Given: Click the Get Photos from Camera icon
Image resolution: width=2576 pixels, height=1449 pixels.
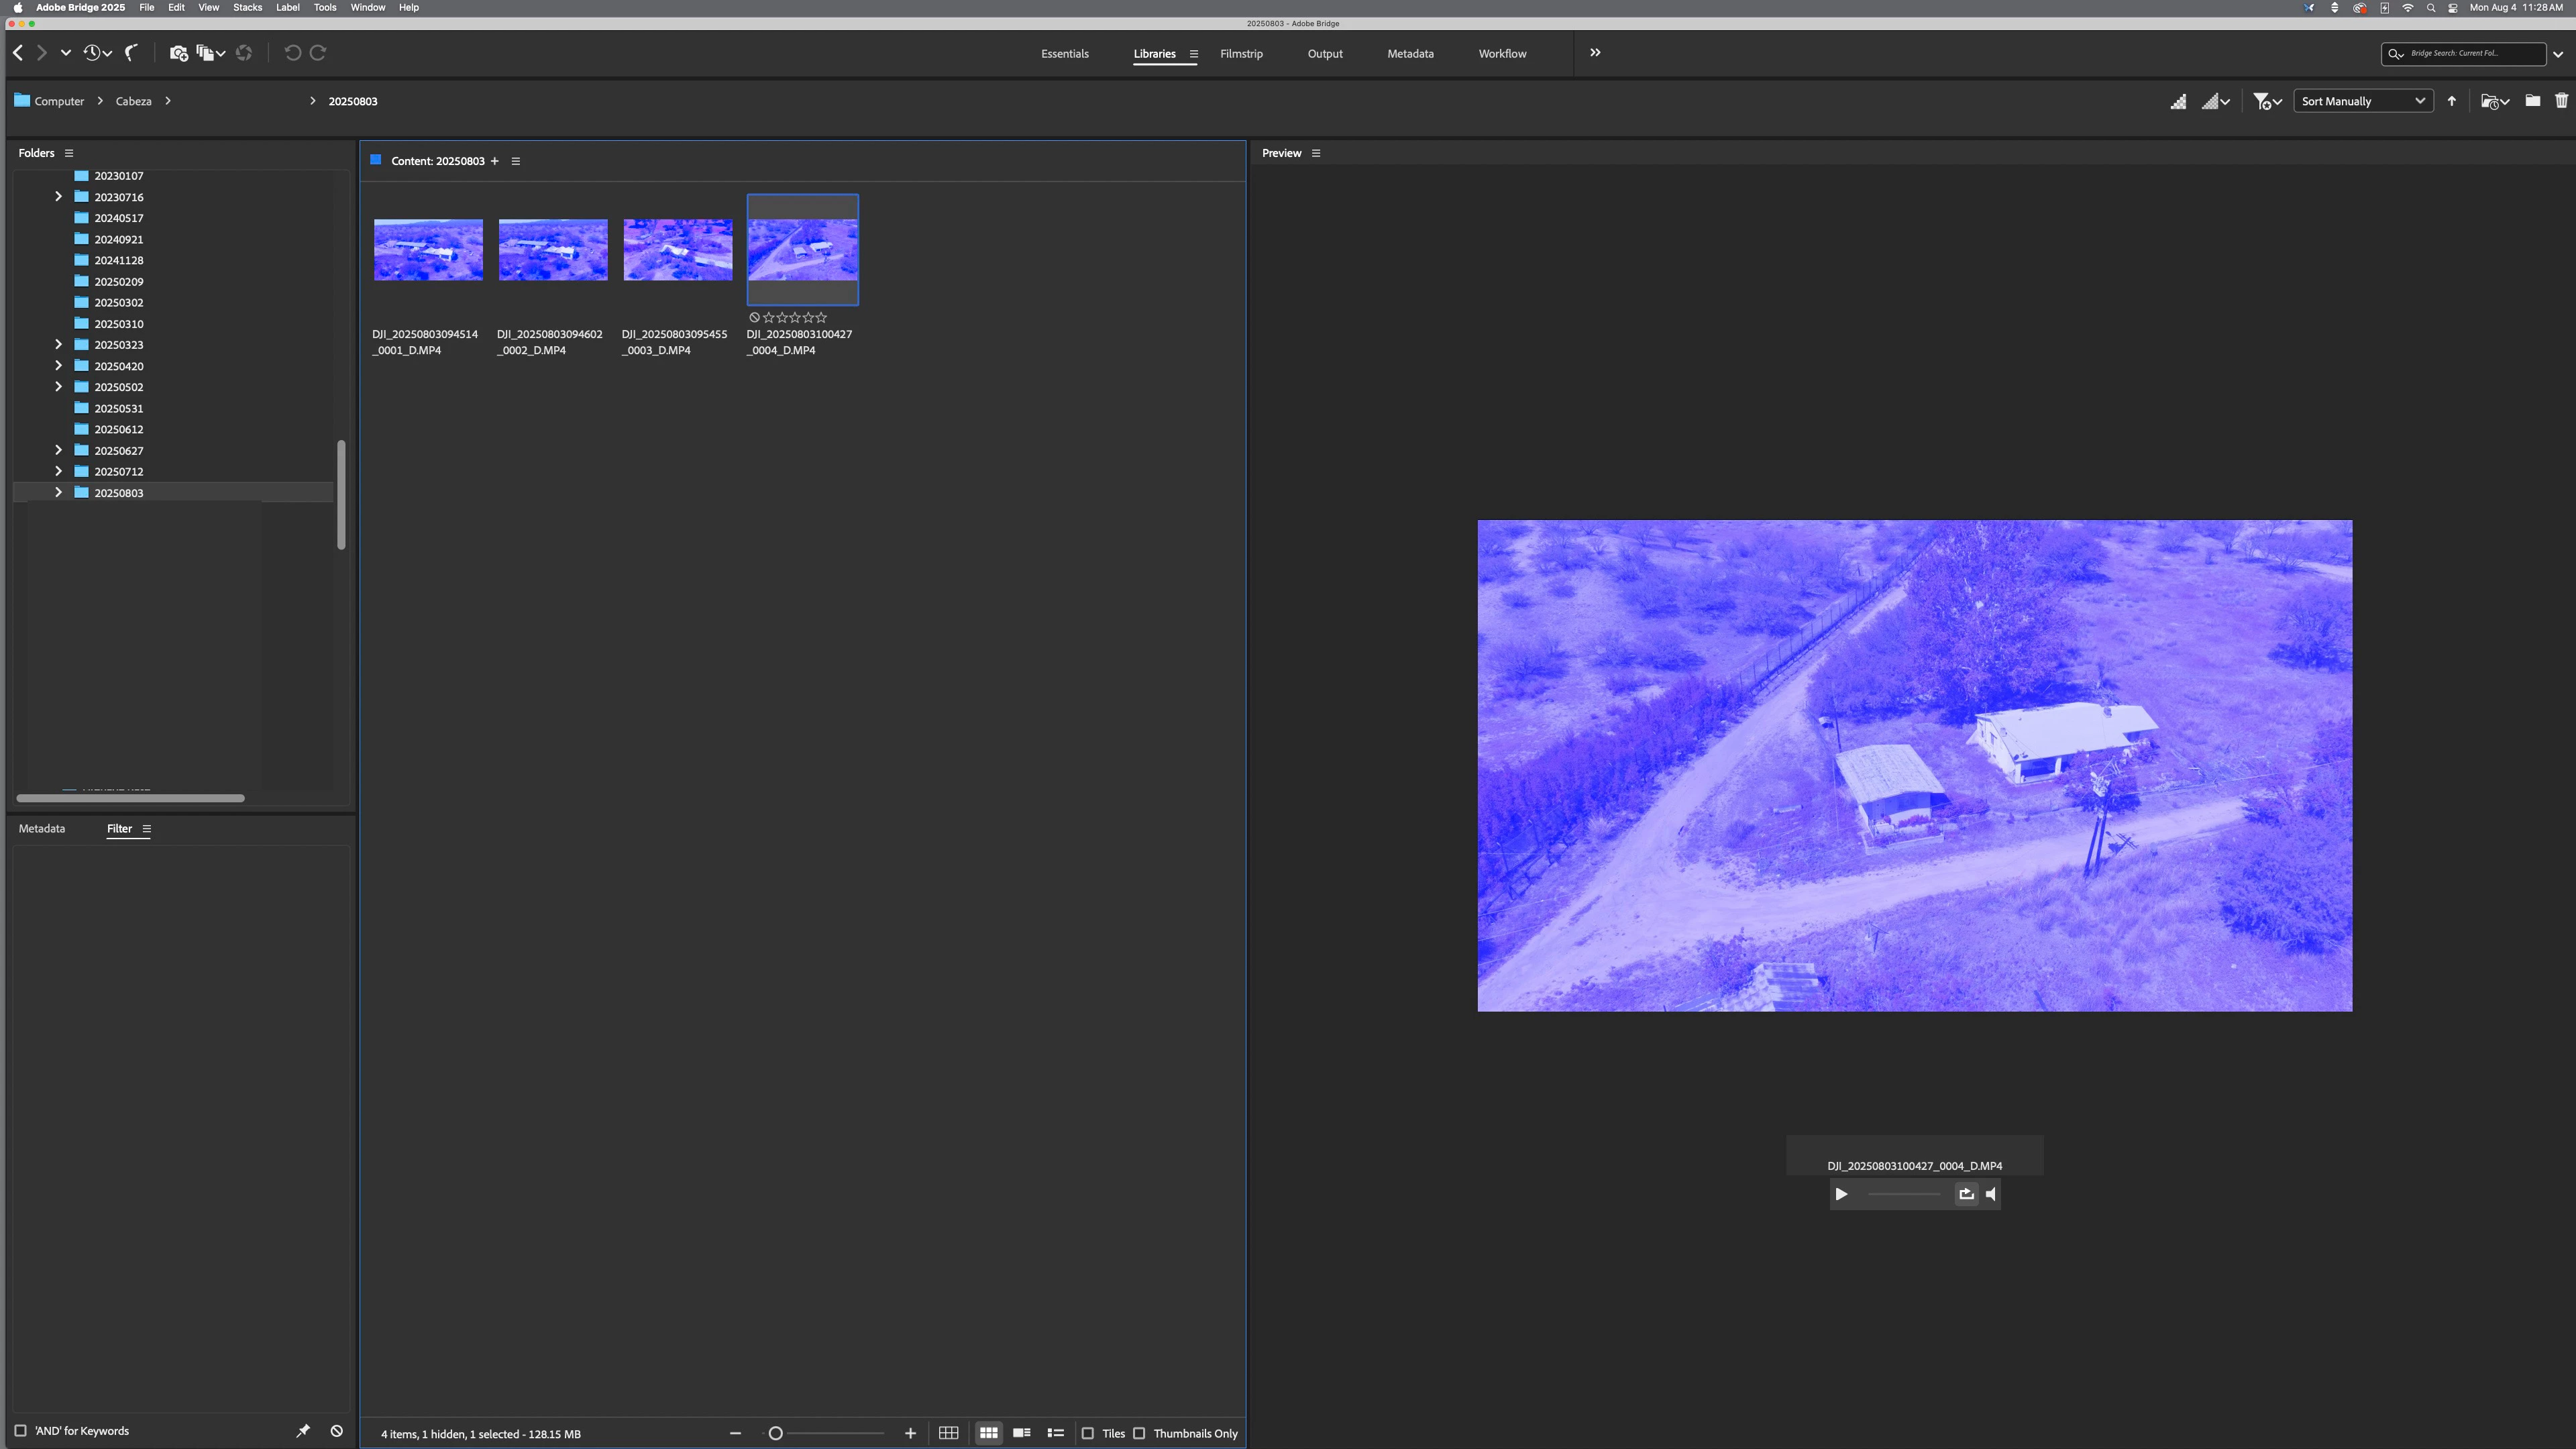Looking at the screenshot, I should tap(178, 53).
